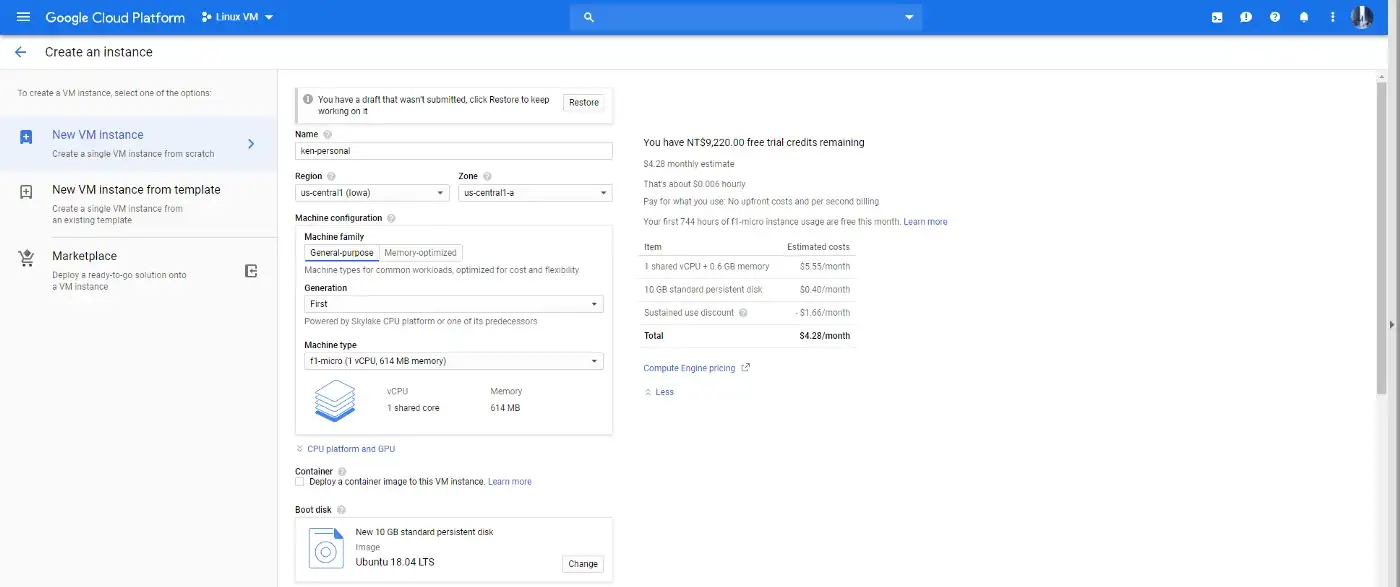Viewport: 1400px width, 587px height.
Task: Click the Machine configuration help icon
Action: tap(391, 218)
